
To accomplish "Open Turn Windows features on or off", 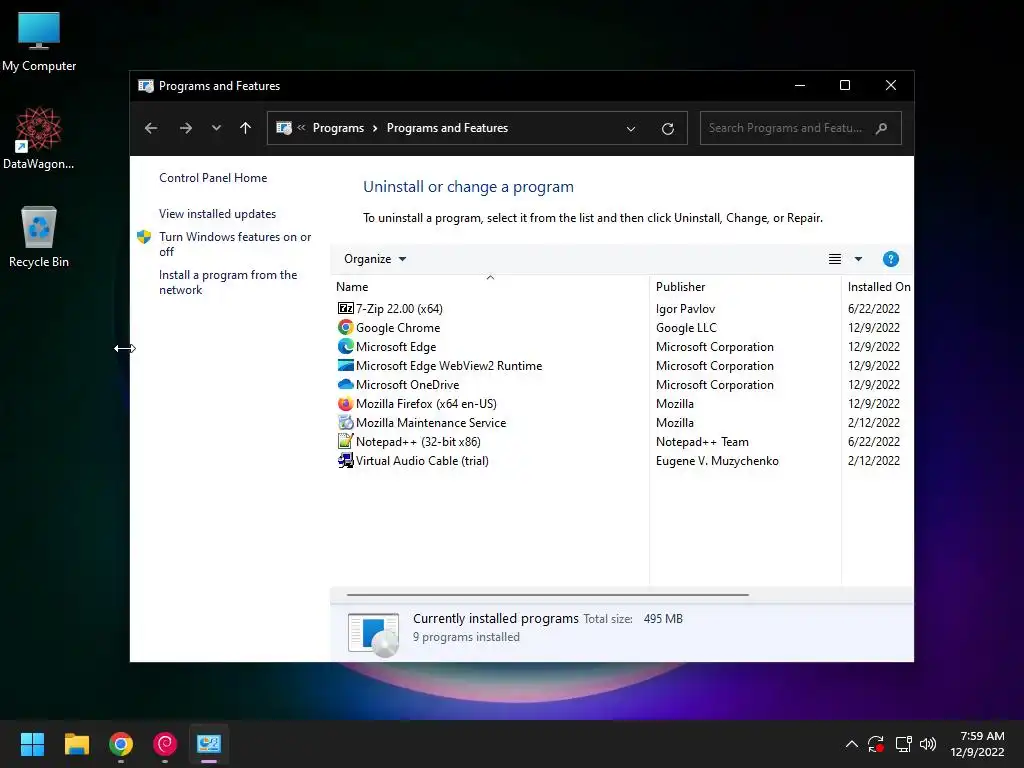I will click(x=235, y=244).
